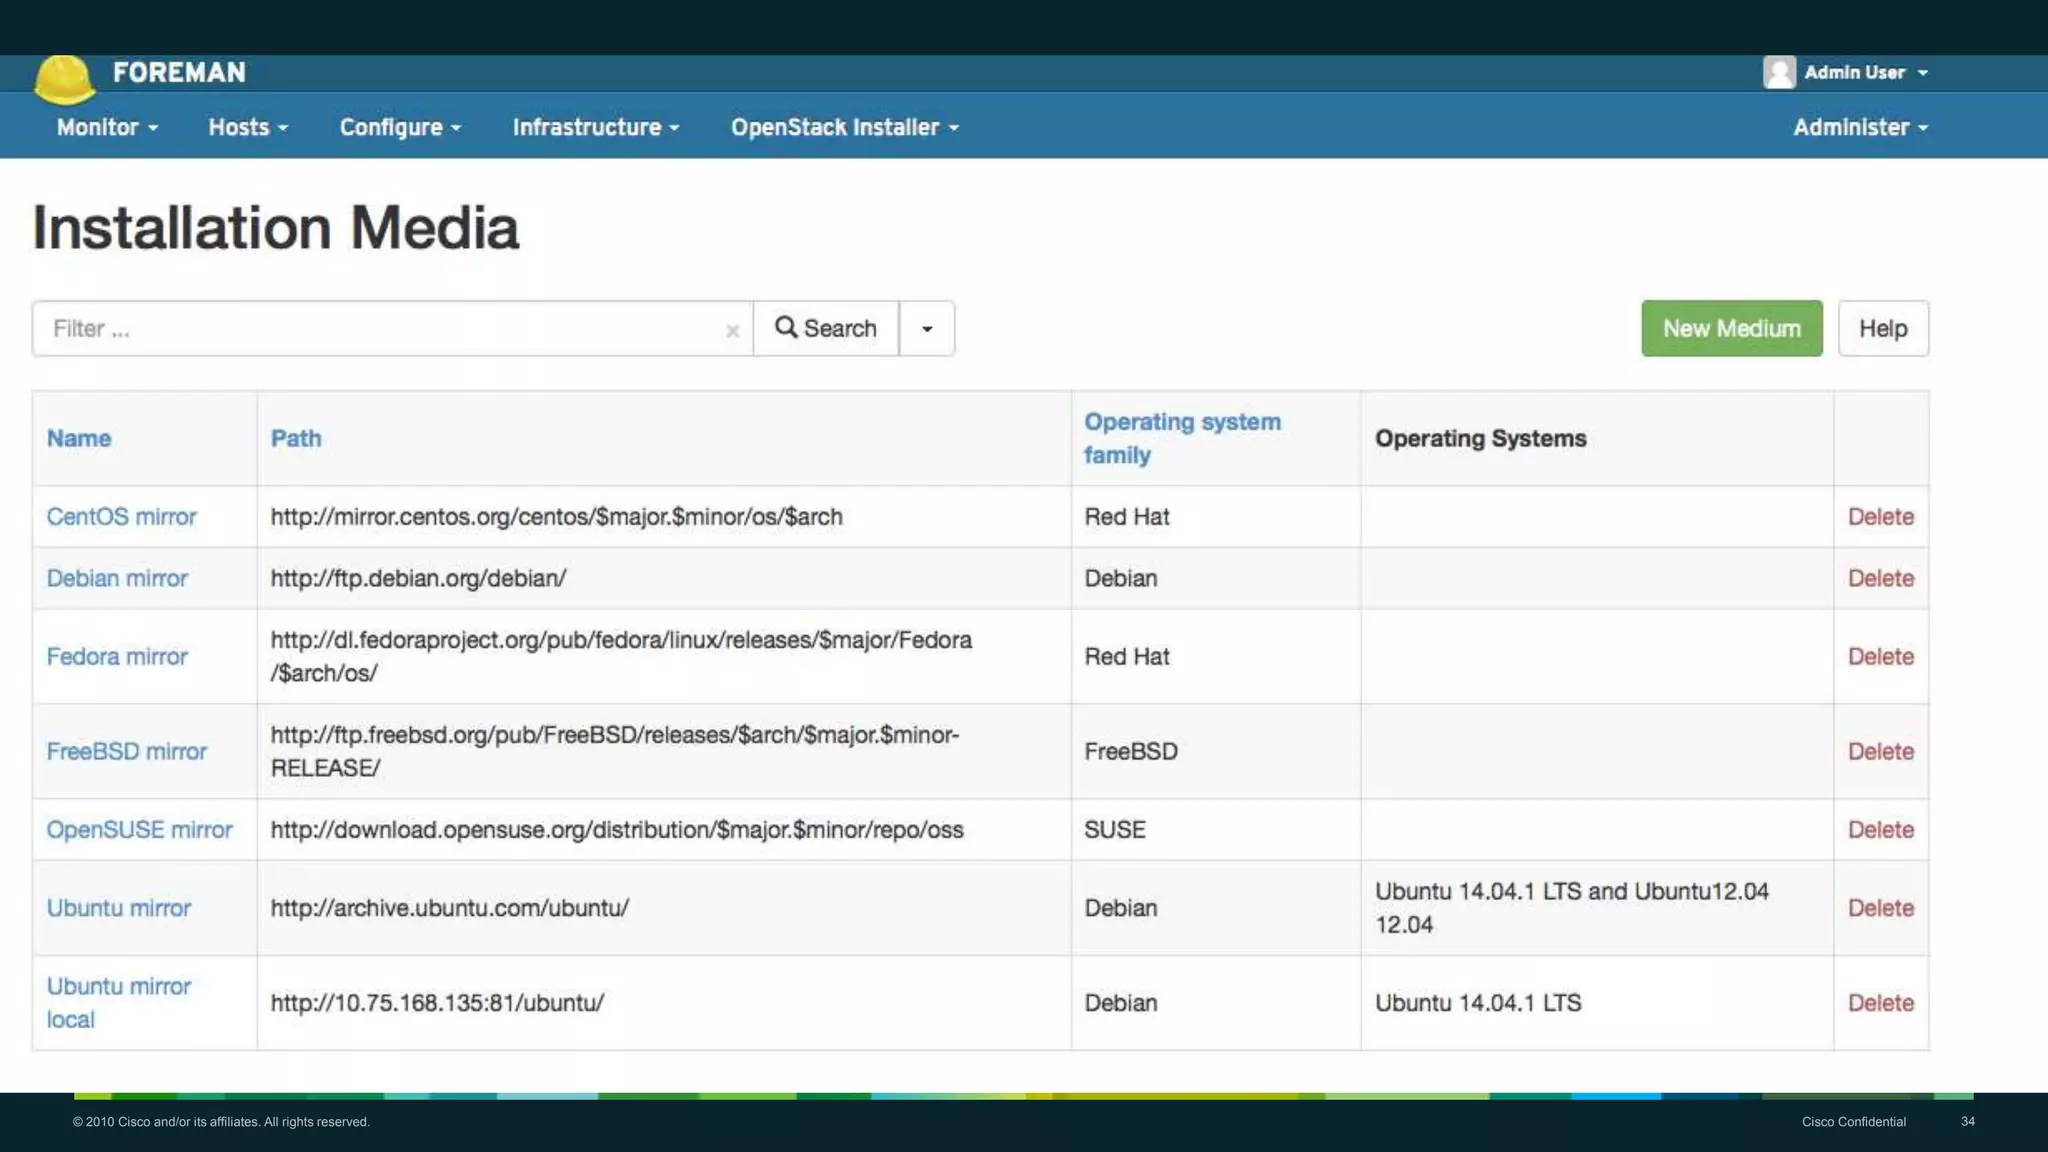Expand the search options dropdown arrow
Viewport: 2048px width, 1152px height.
pos(927,328)
